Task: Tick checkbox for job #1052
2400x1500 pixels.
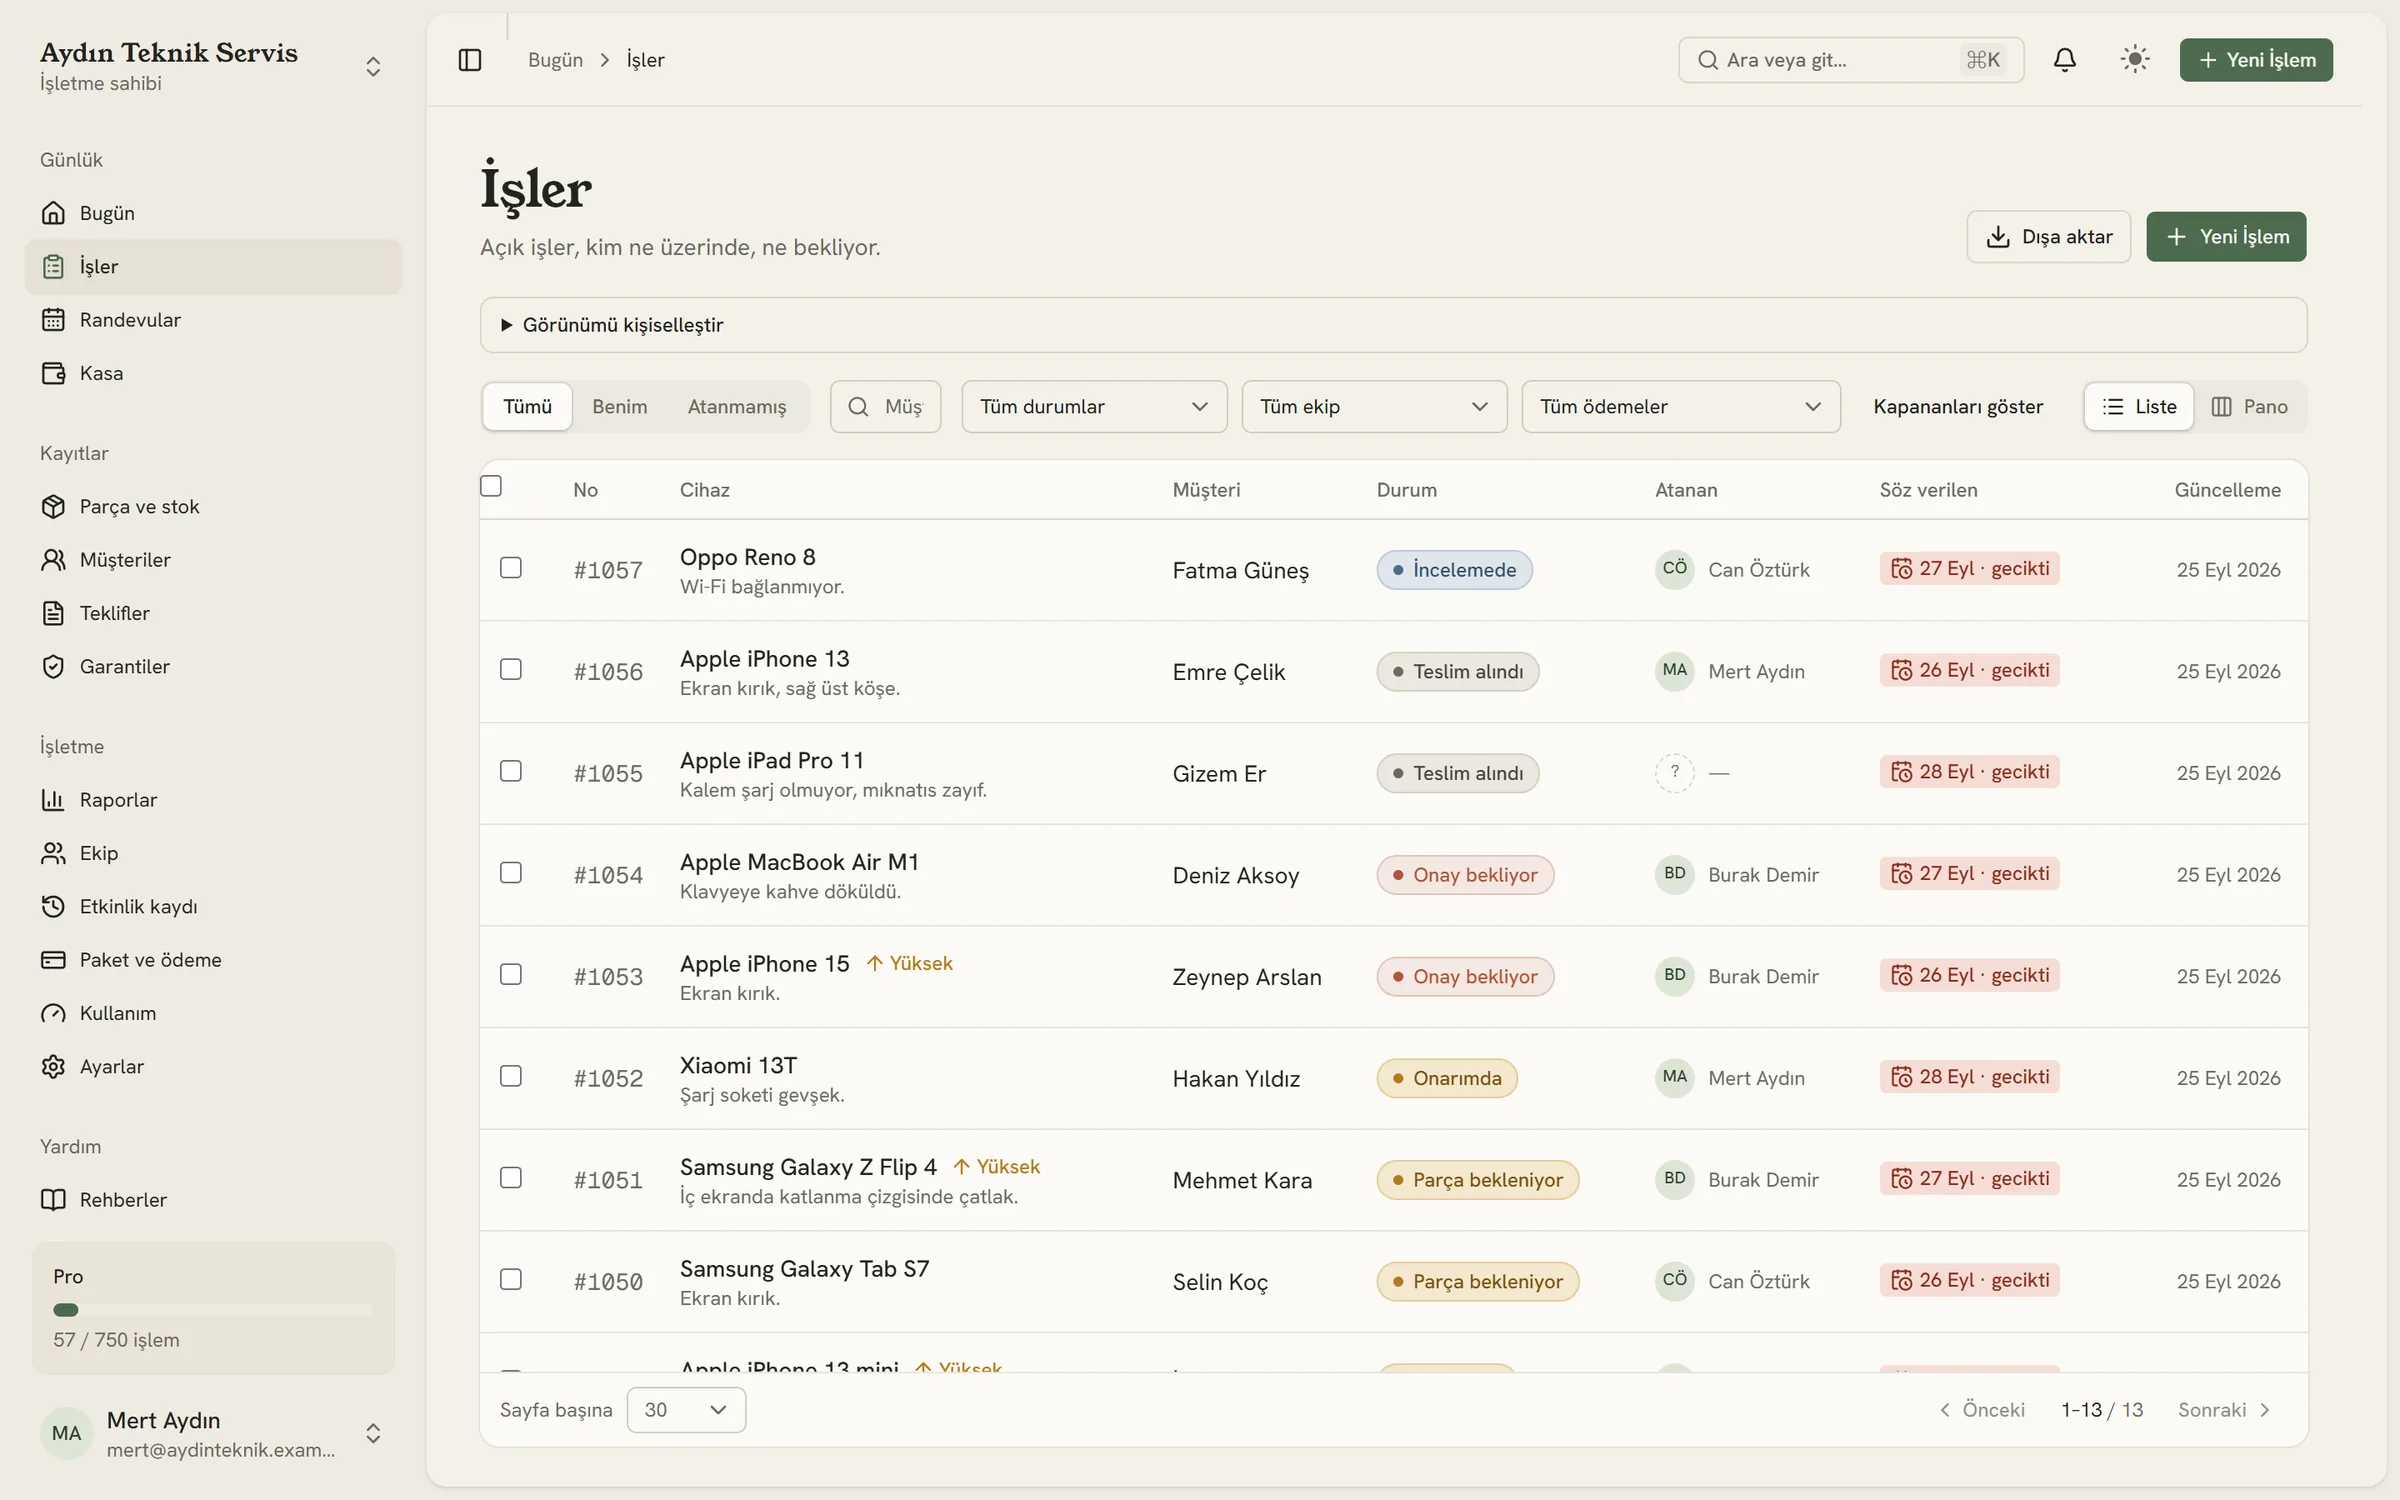Action: [x=511, y=1076]
